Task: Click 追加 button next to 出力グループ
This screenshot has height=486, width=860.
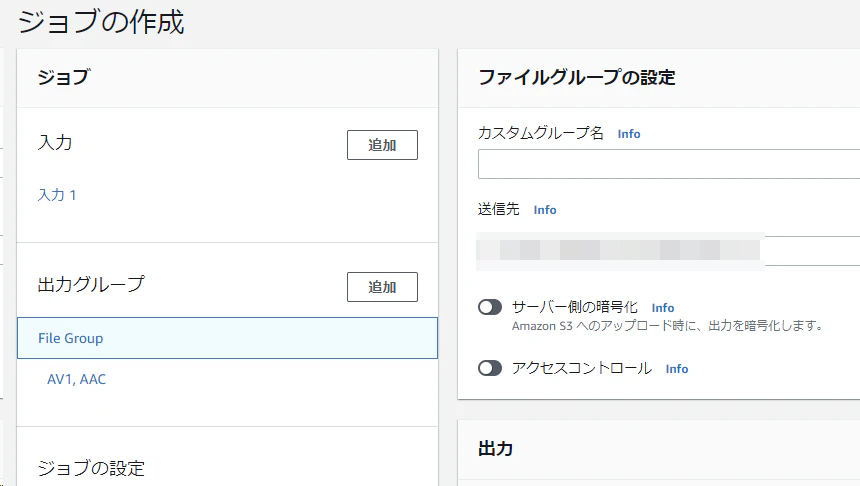Action: coord(382,287)
